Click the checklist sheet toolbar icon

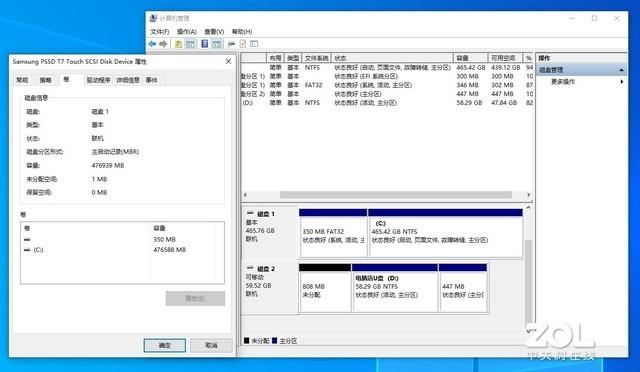click(x=243, y=44)
